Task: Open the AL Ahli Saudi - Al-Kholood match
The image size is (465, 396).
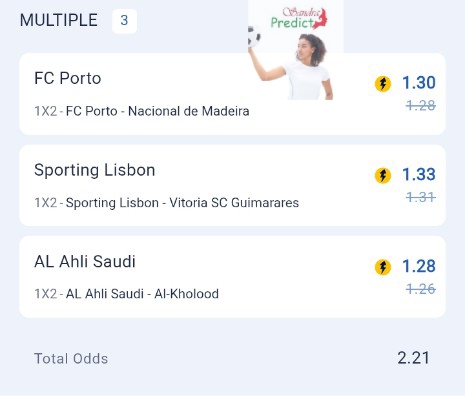Action: coord(142,294)
